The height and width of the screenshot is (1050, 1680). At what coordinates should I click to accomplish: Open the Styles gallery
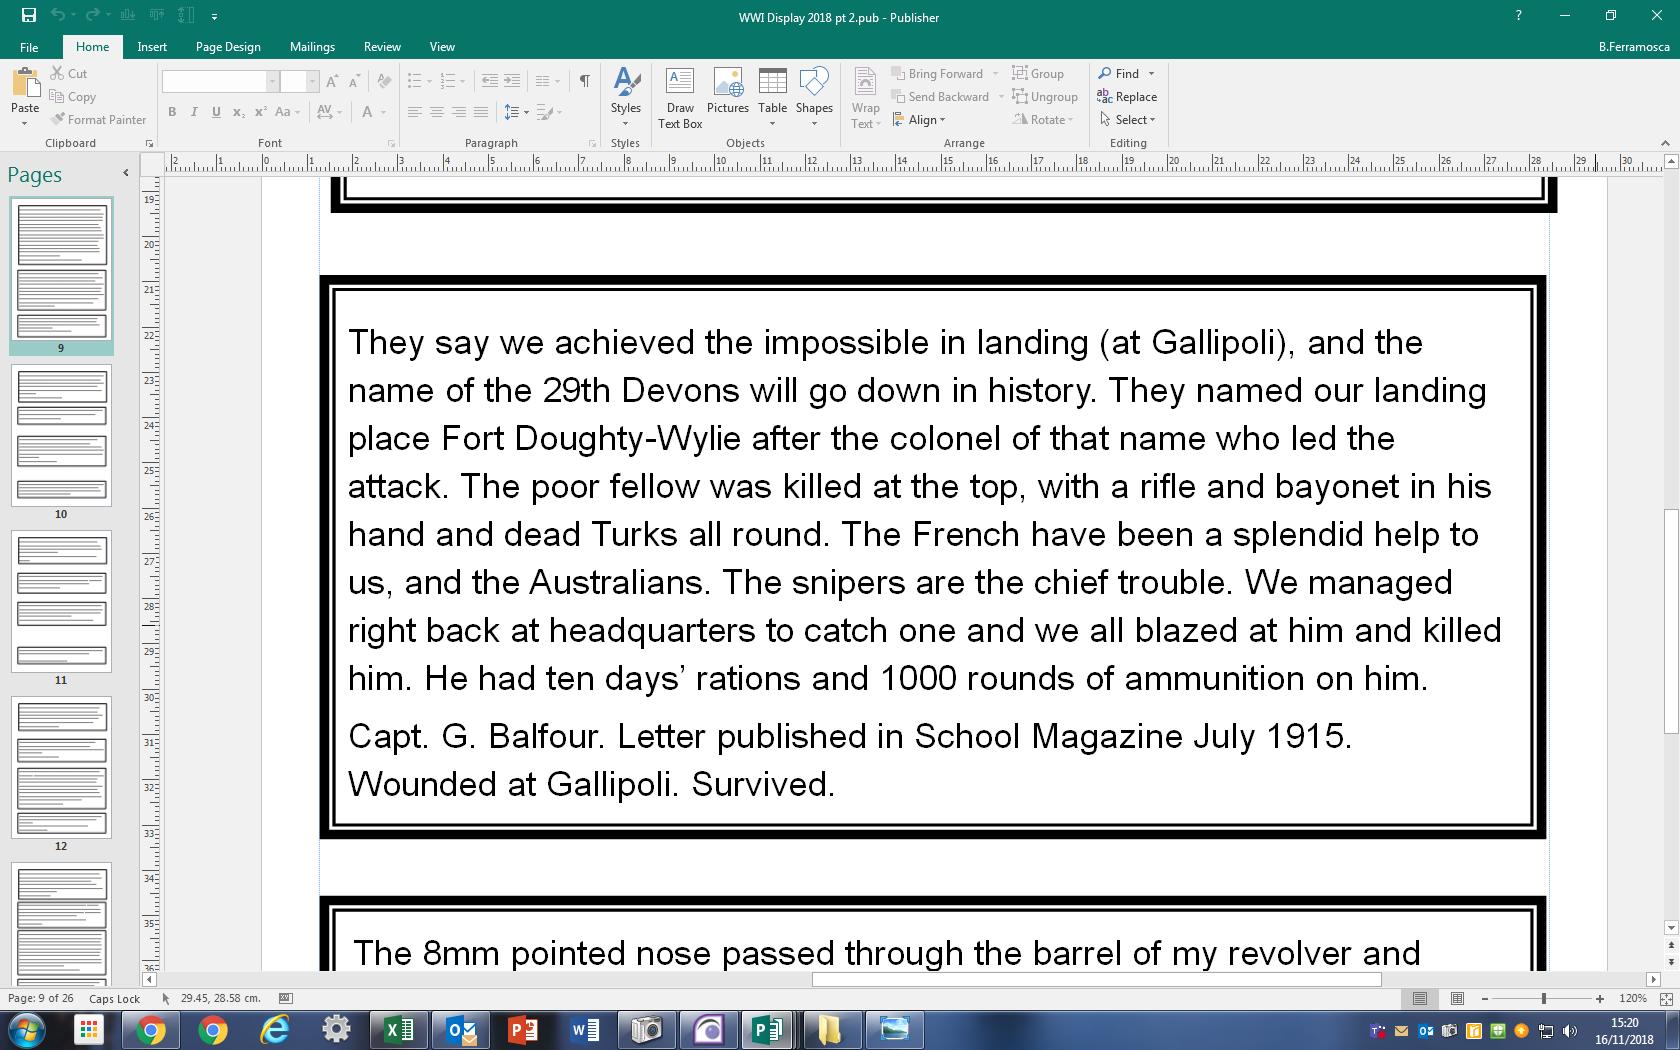pyautogui.click(x=626, y=98)
